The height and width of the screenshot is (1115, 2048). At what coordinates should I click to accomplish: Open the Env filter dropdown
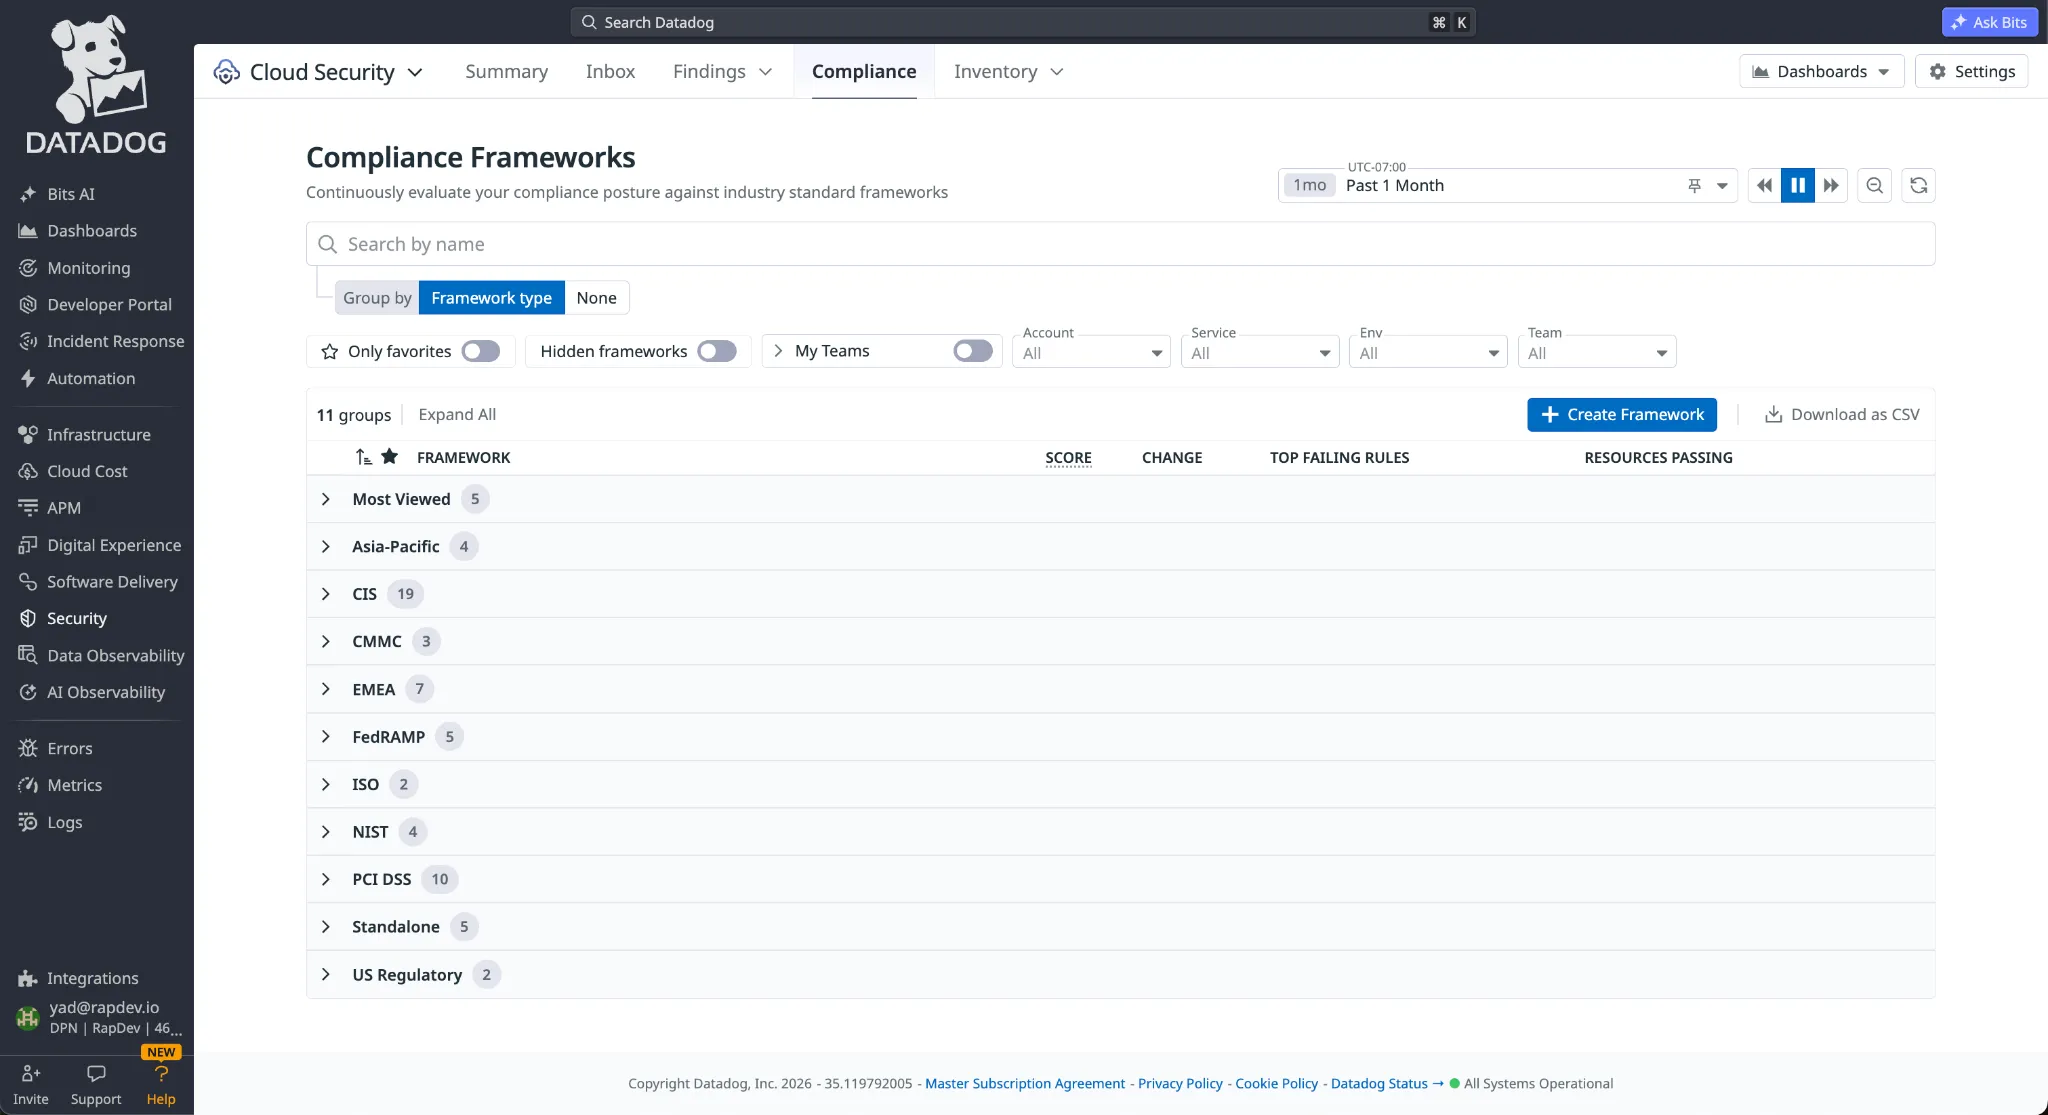coord(1428,352)
